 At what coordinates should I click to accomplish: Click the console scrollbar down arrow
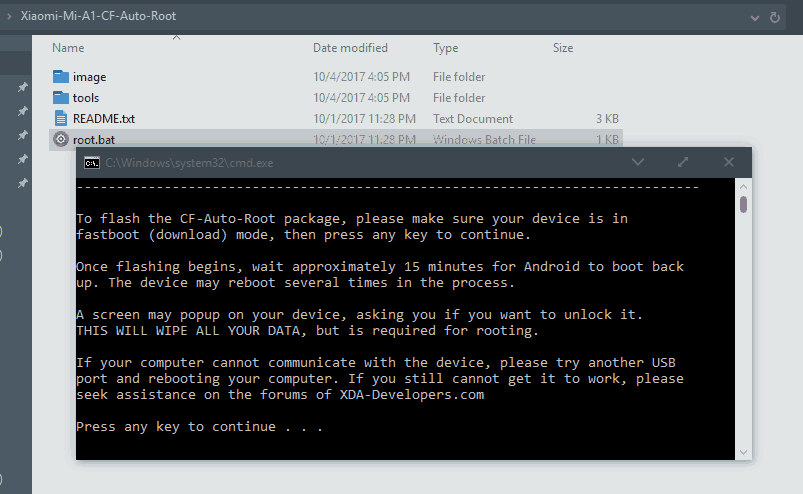[x=743, y=452]
